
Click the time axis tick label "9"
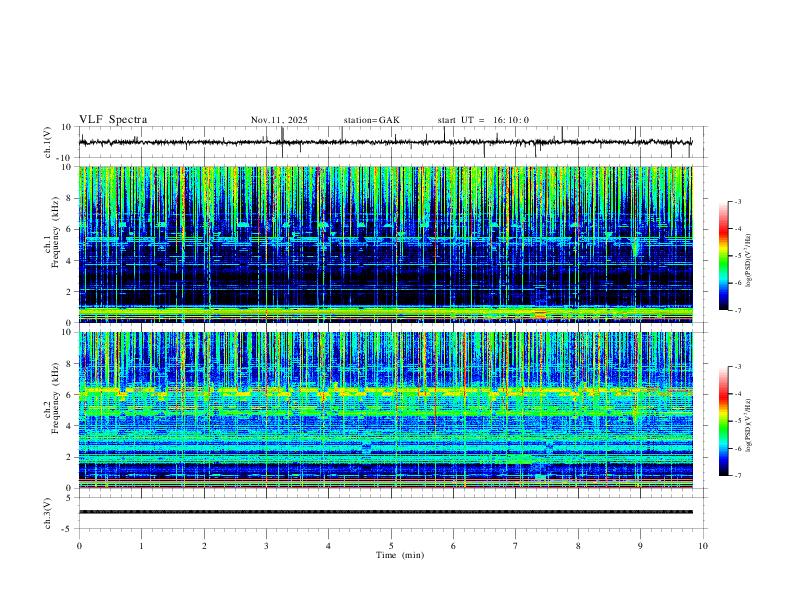[640, 546]
